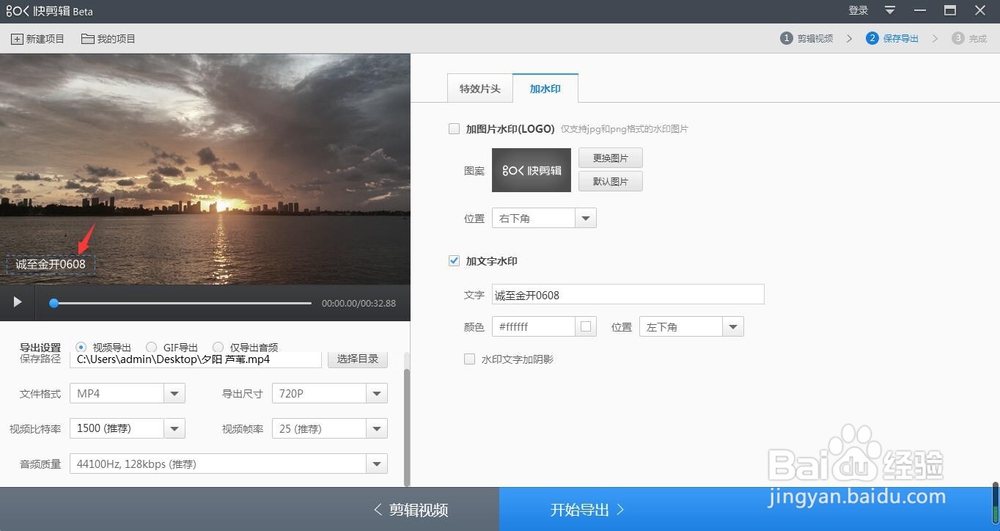Click the 选择目录 button

pos(358,359)
